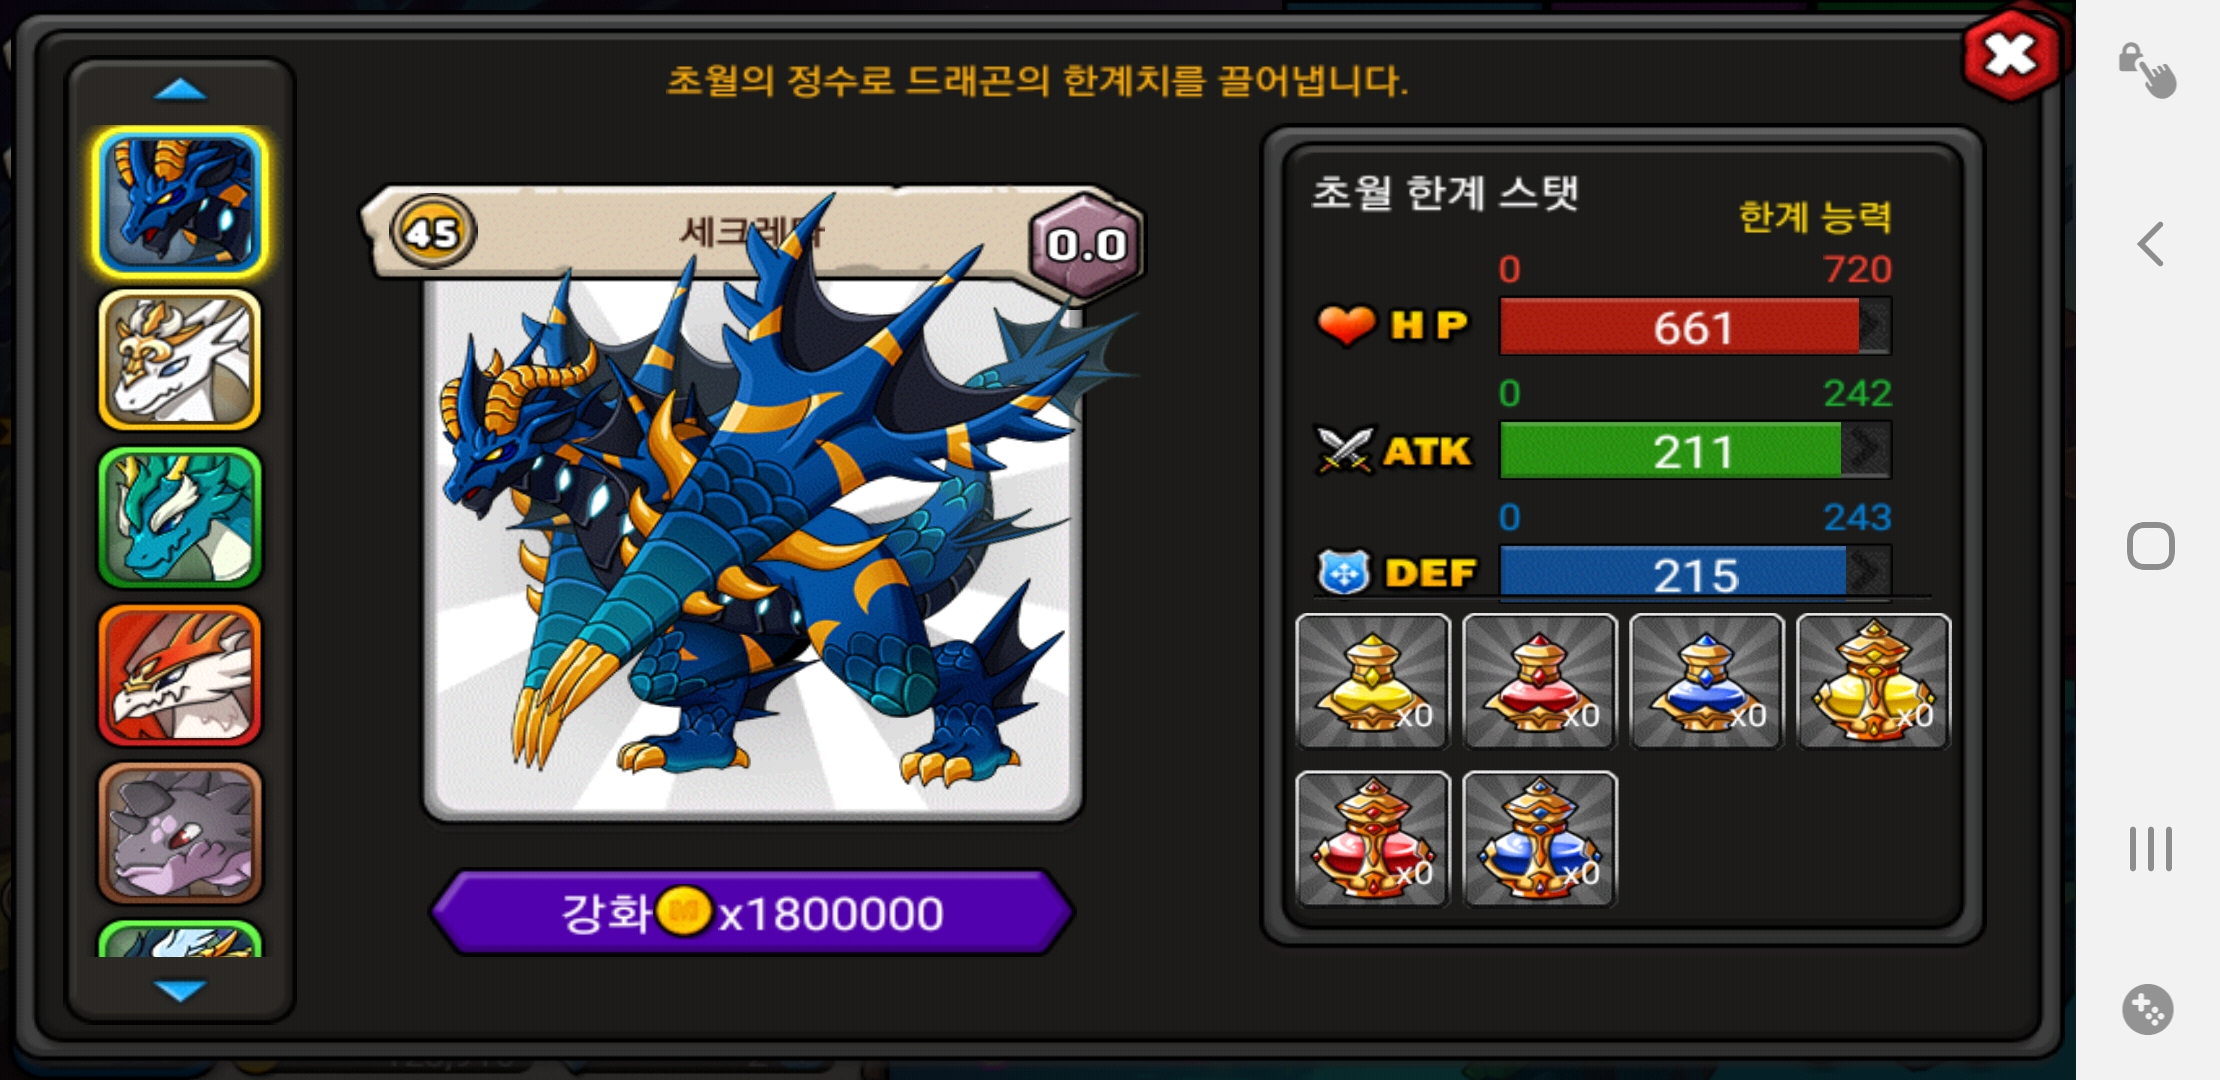Pick the red-framed white dragon portrait

pos(180,675)
